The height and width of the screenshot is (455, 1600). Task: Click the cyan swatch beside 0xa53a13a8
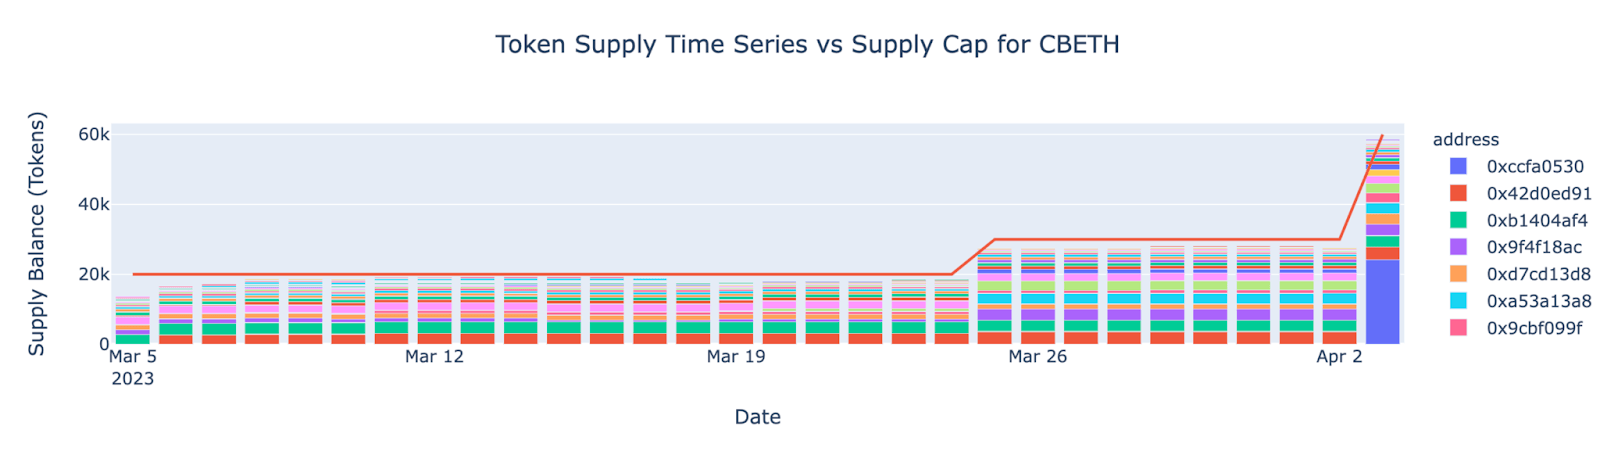tap(1458, 301)
